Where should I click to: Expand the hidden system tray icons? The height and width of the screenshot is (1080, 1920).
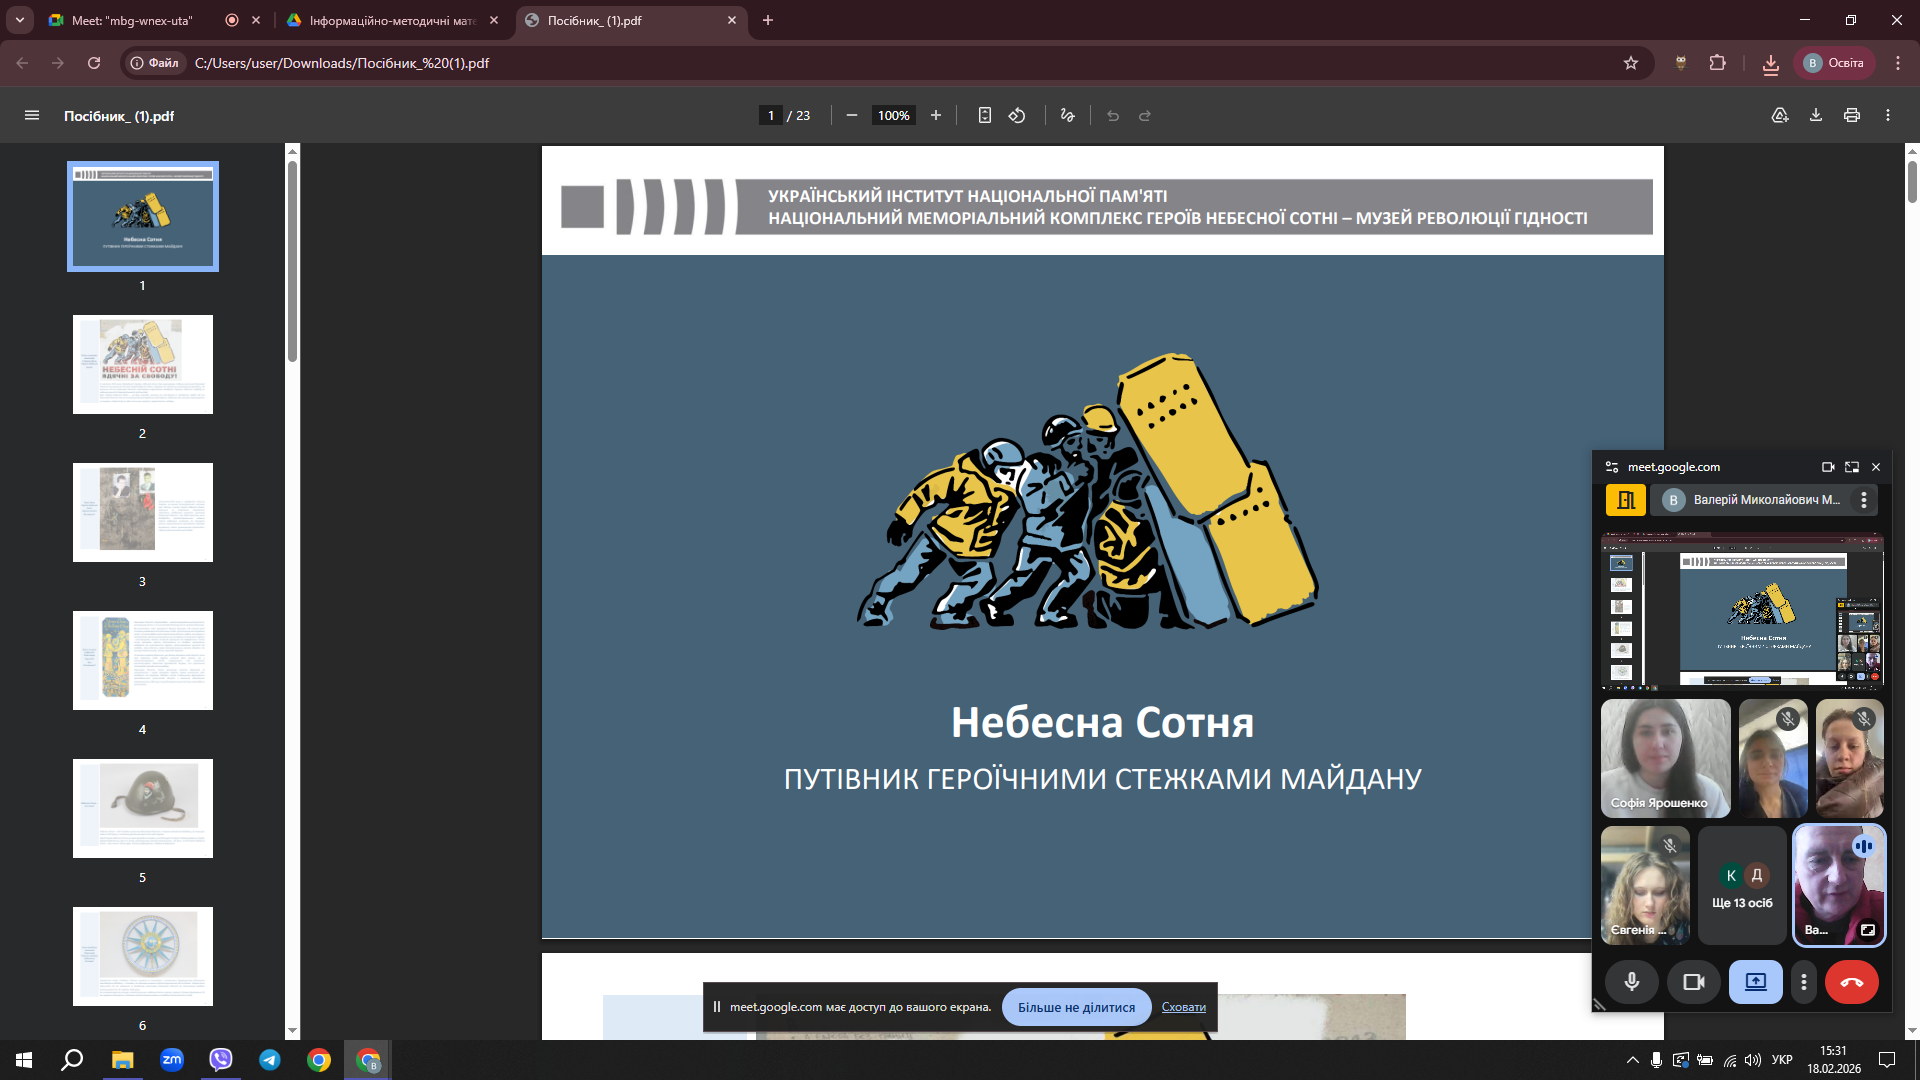(1632, 1060)
